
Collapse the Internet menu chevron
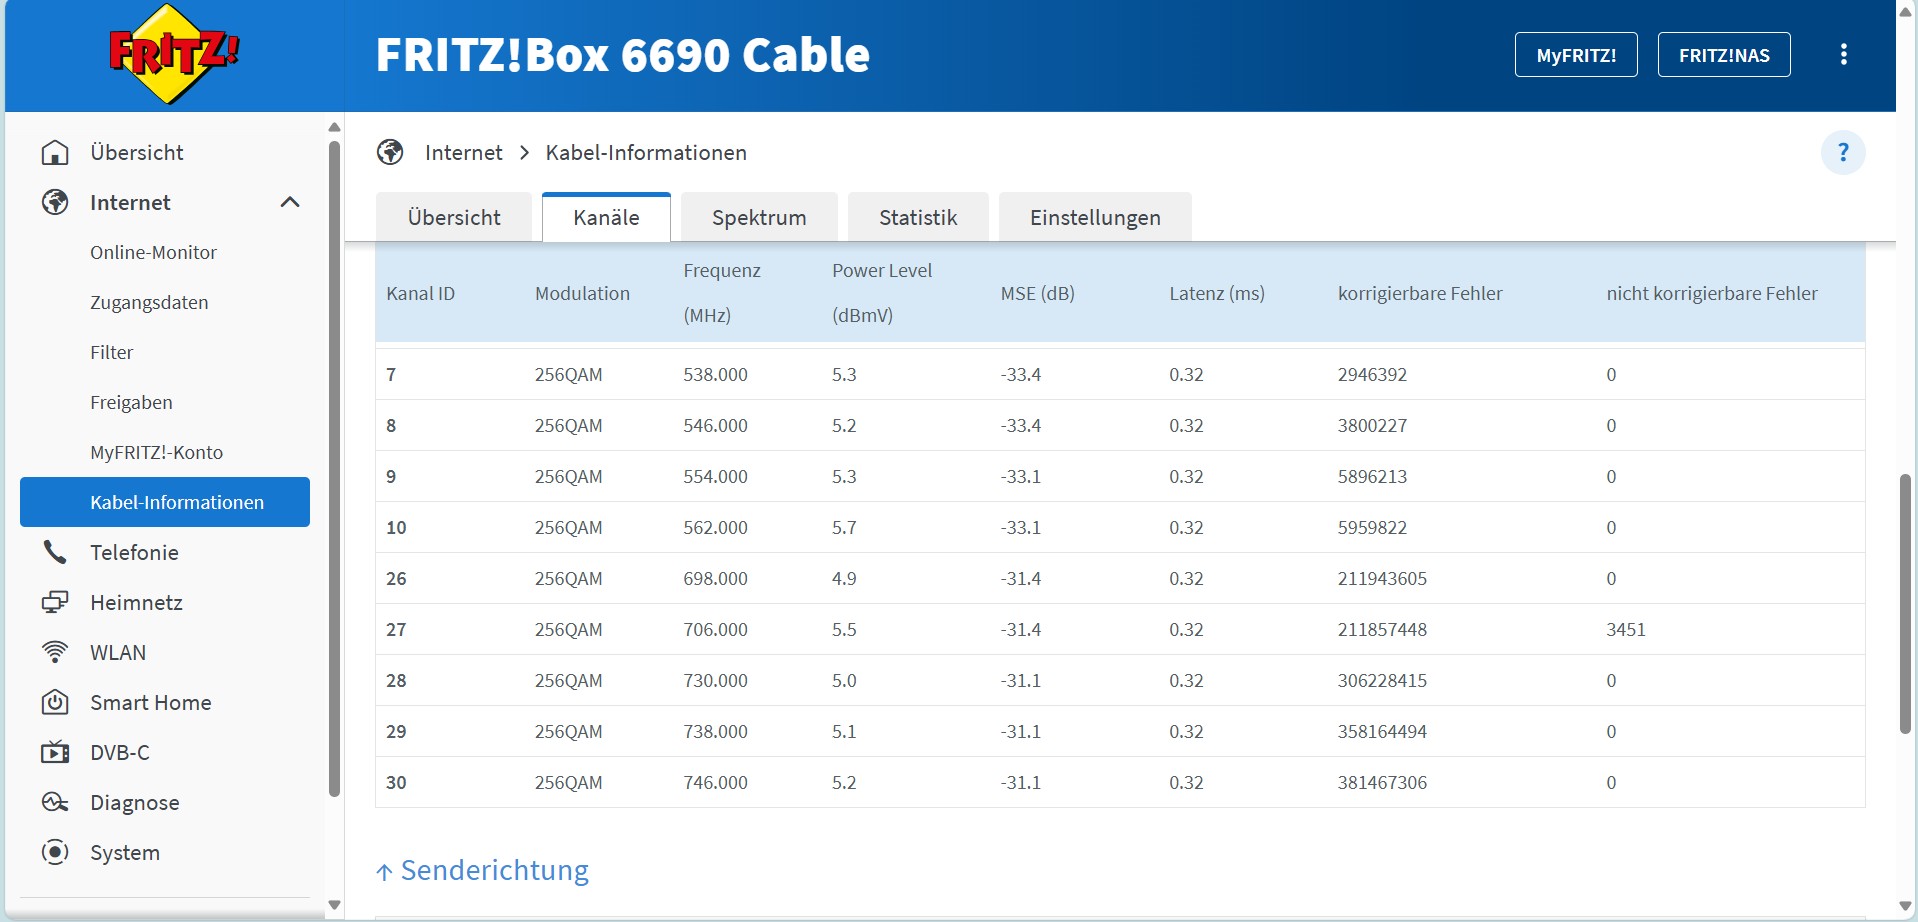290,203
